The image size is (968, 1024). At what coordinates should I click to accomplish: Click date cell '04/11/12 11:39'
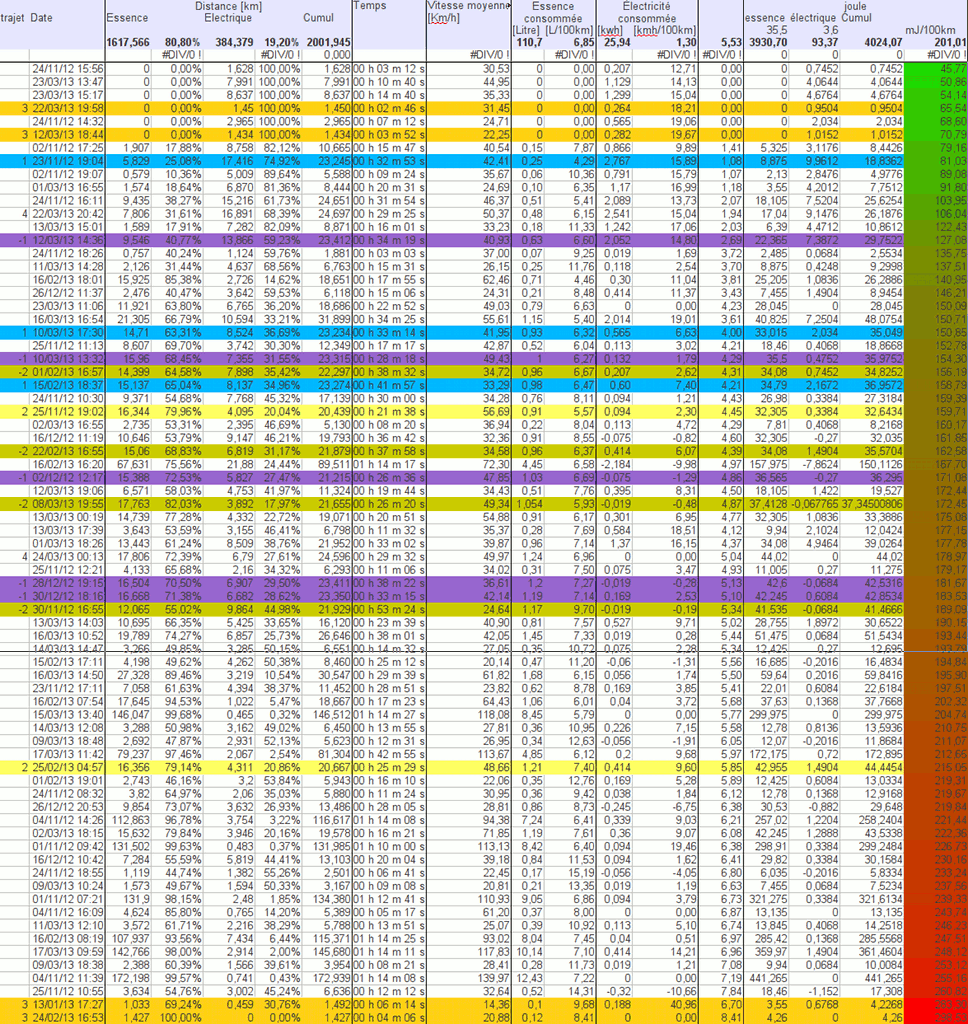(x=67, y=978)
